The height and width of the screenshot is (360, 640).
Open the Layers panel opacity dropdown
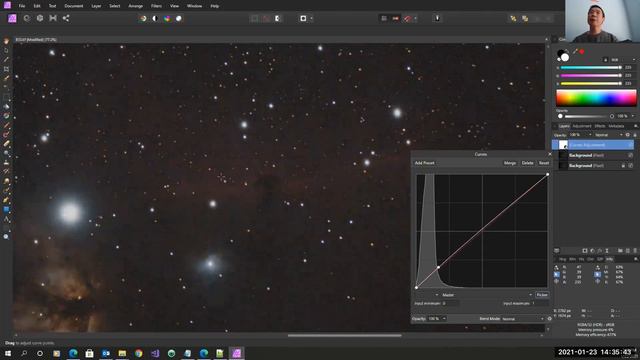pyautogui.click(x=590, y=135)
